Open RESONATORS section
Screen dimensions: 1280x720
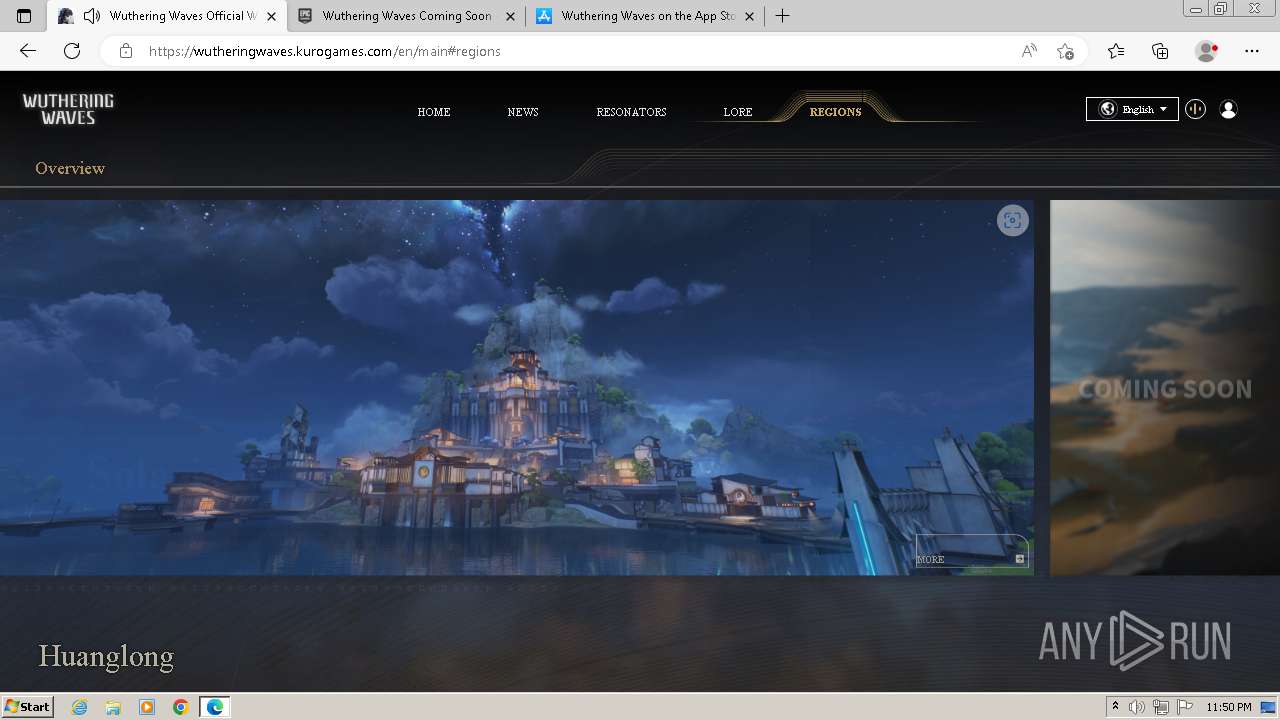[x=631, y=112]
